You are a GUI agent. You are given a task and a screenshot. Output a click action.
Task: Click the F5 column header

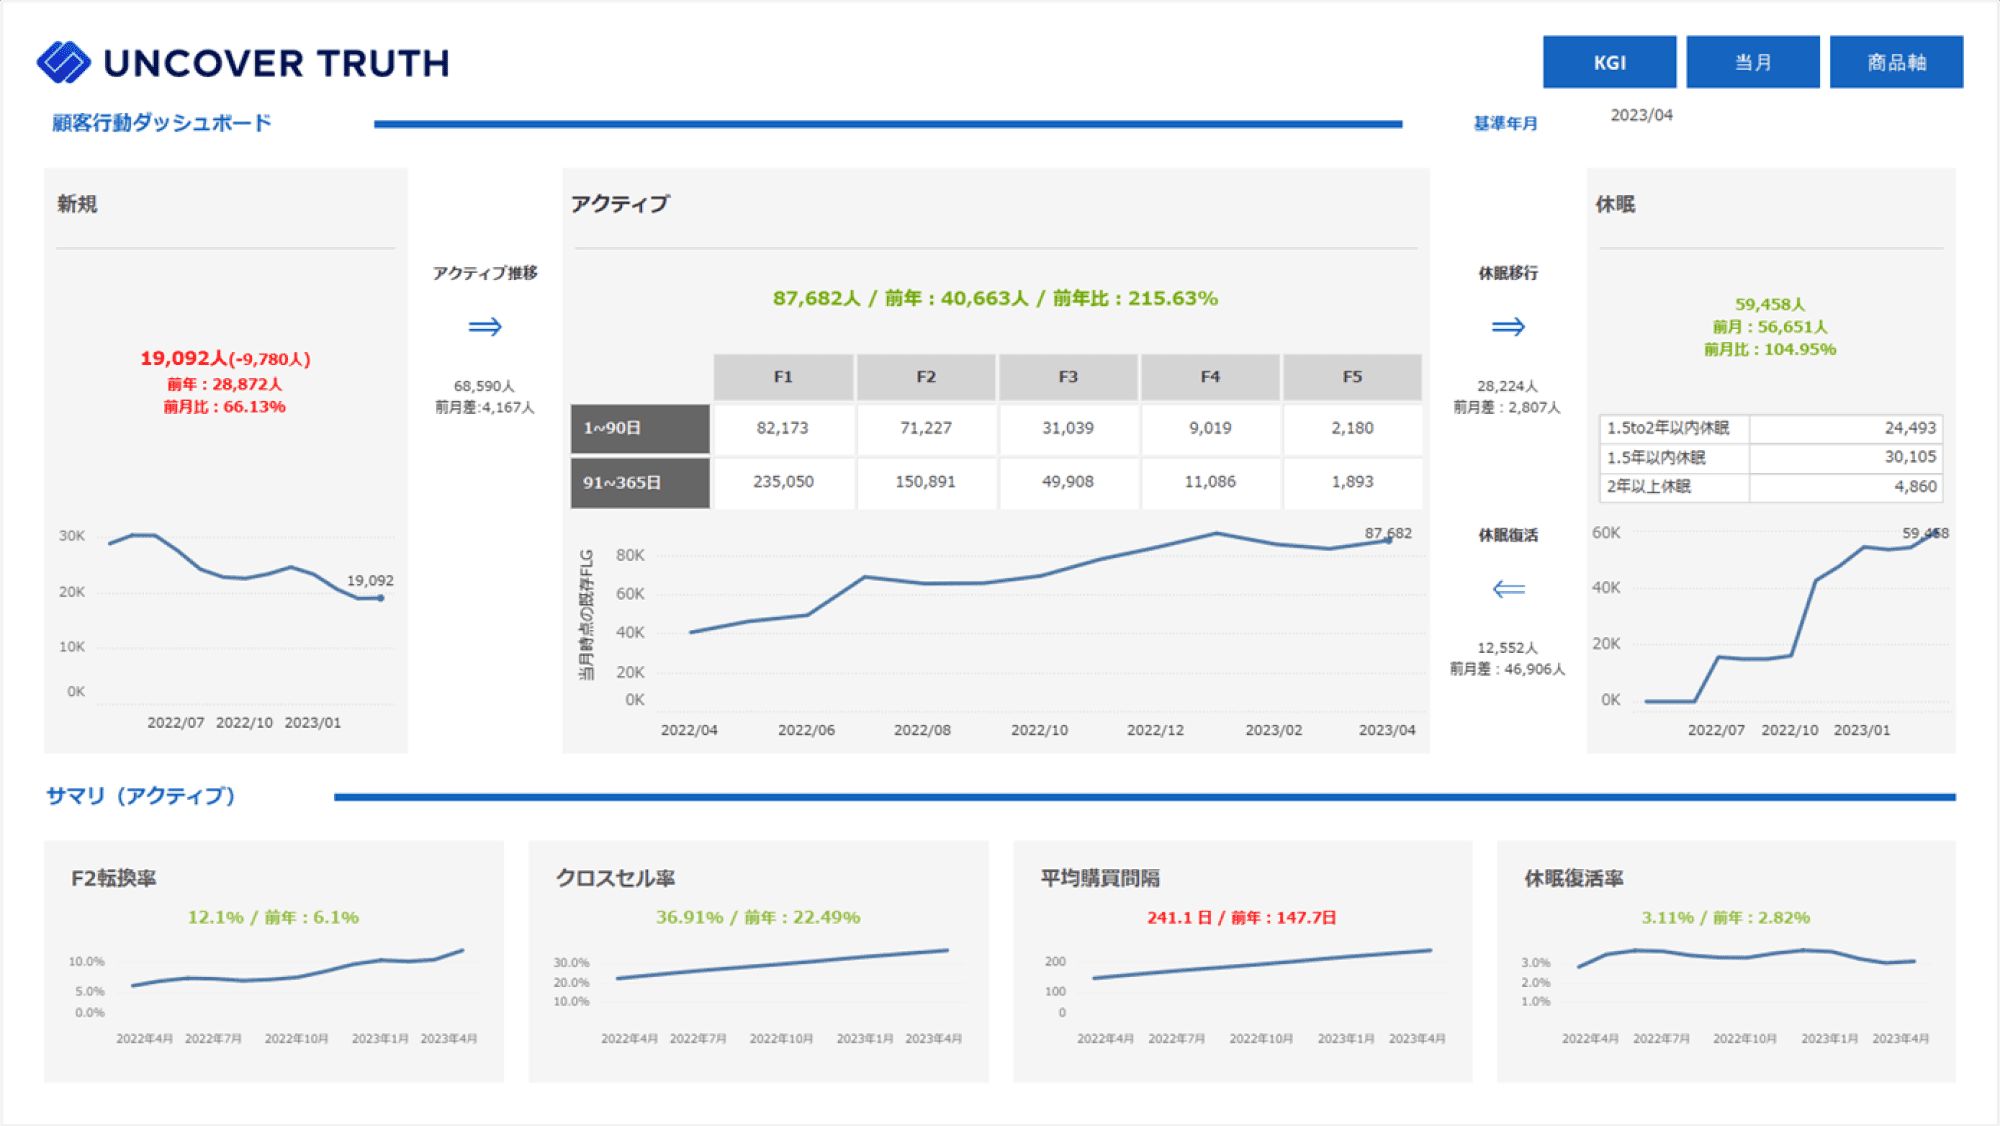(1352, 377)
